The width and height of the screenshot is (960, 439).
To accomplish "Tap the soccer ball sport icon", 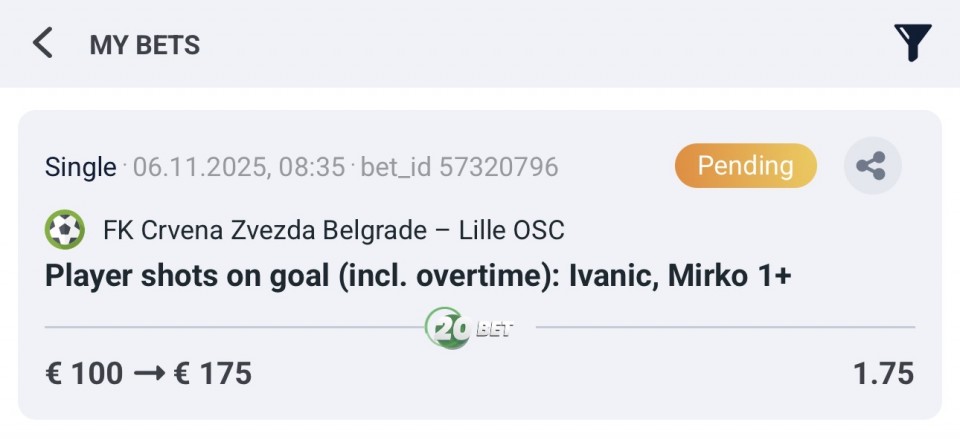I will (65, 231).
